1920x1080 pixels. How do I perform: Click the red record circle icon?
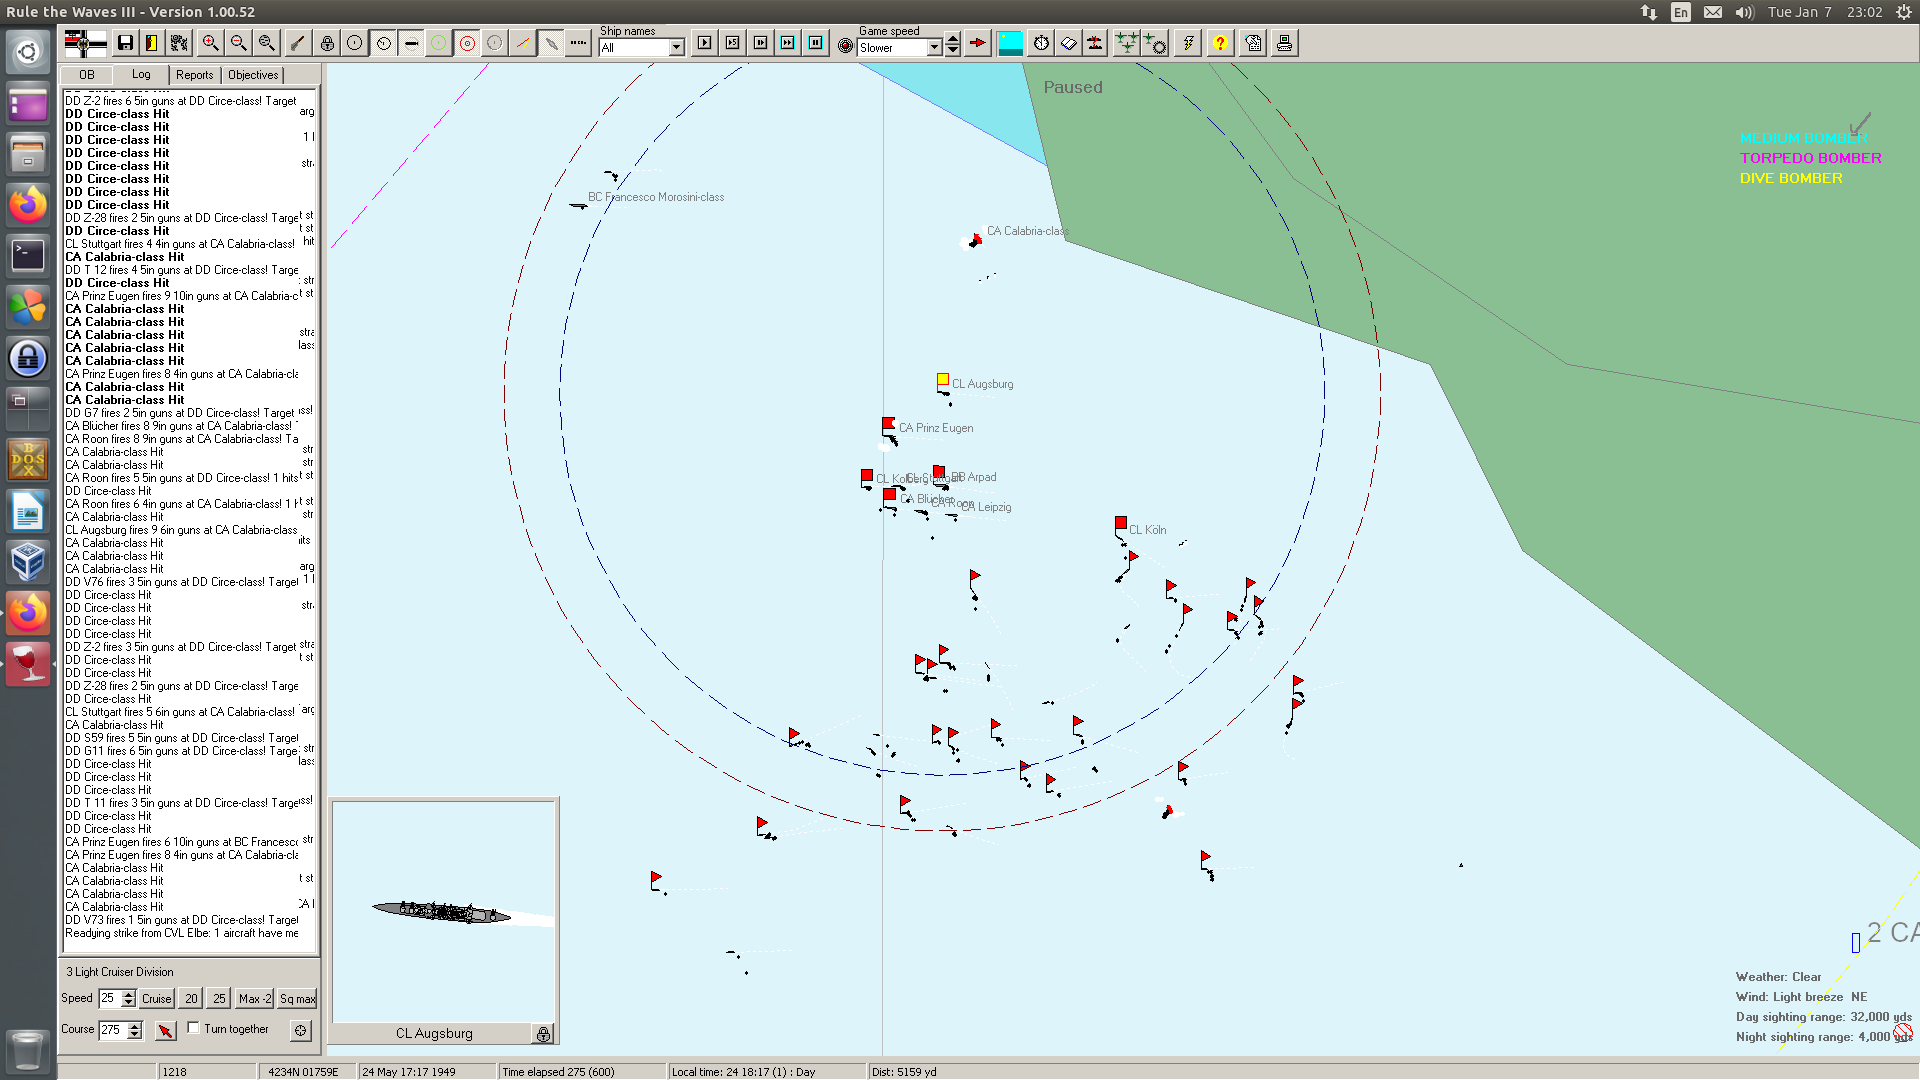tap(845, 46)
